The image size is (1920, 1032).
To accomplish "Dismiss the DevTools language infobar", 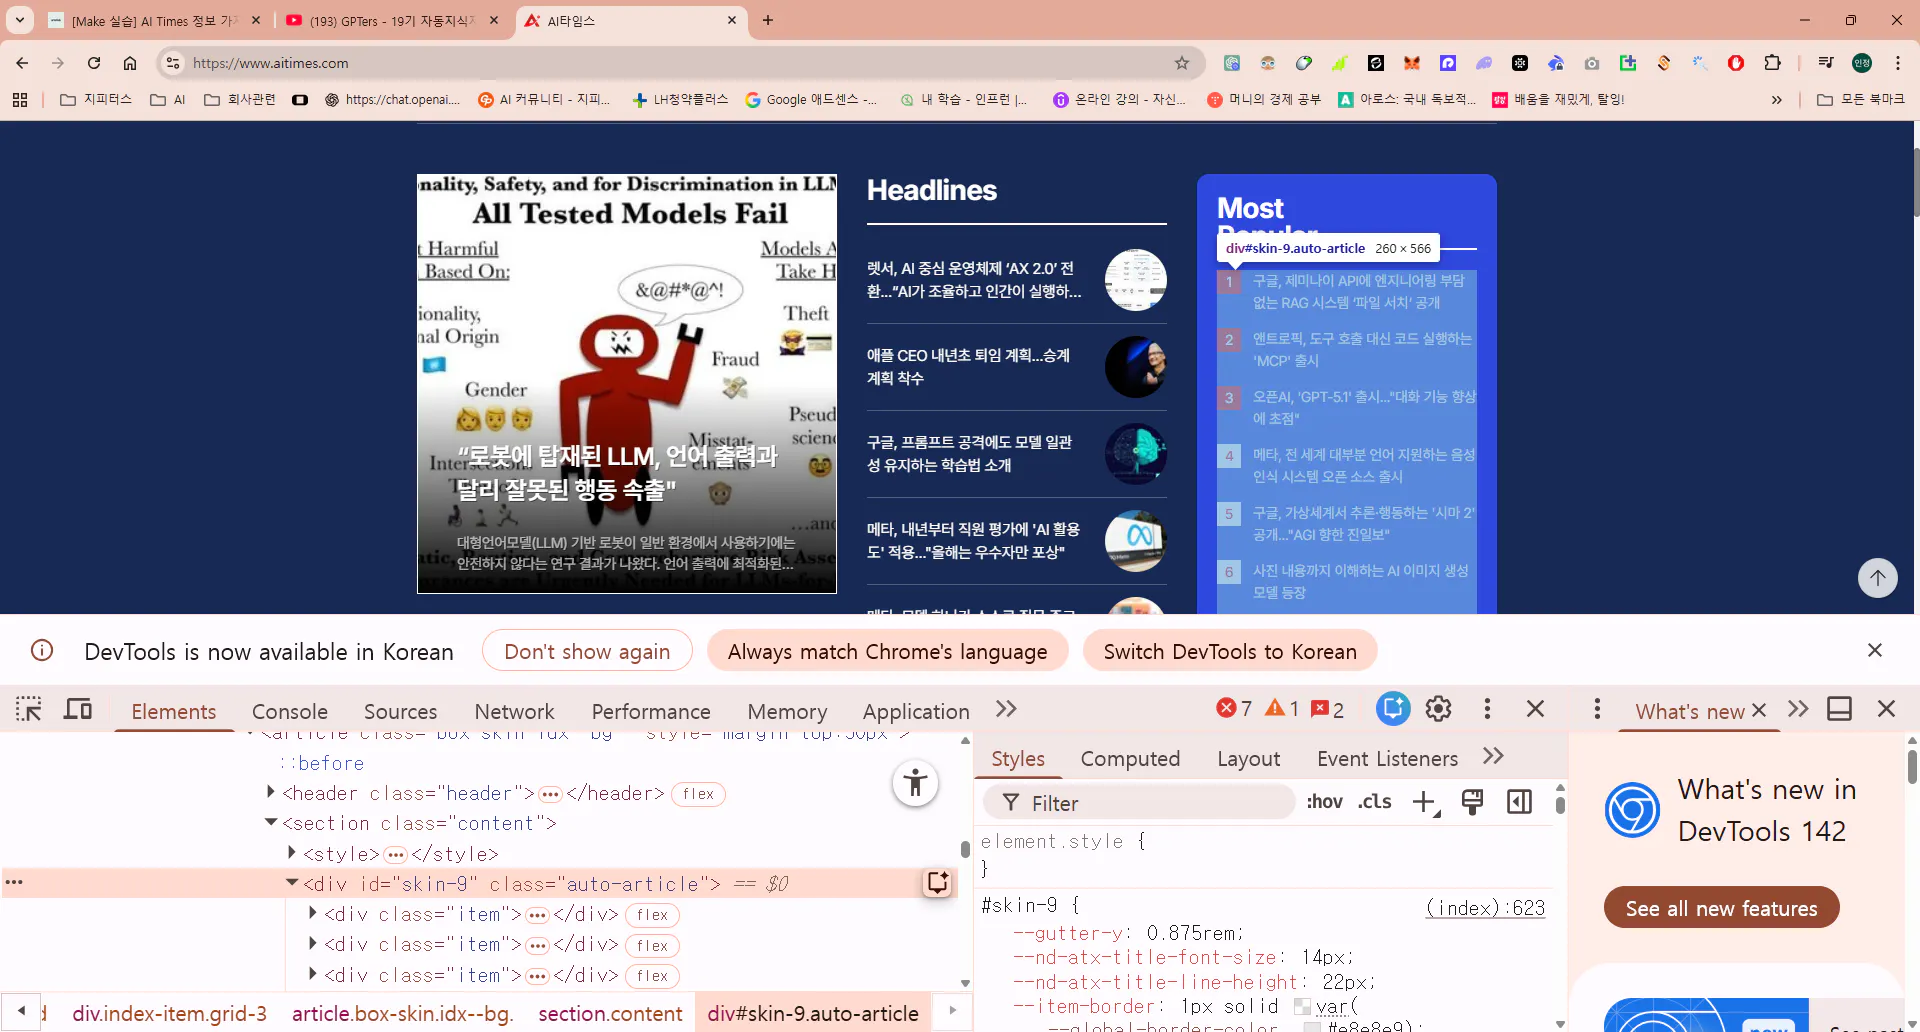I will (x=1875, y=650).
